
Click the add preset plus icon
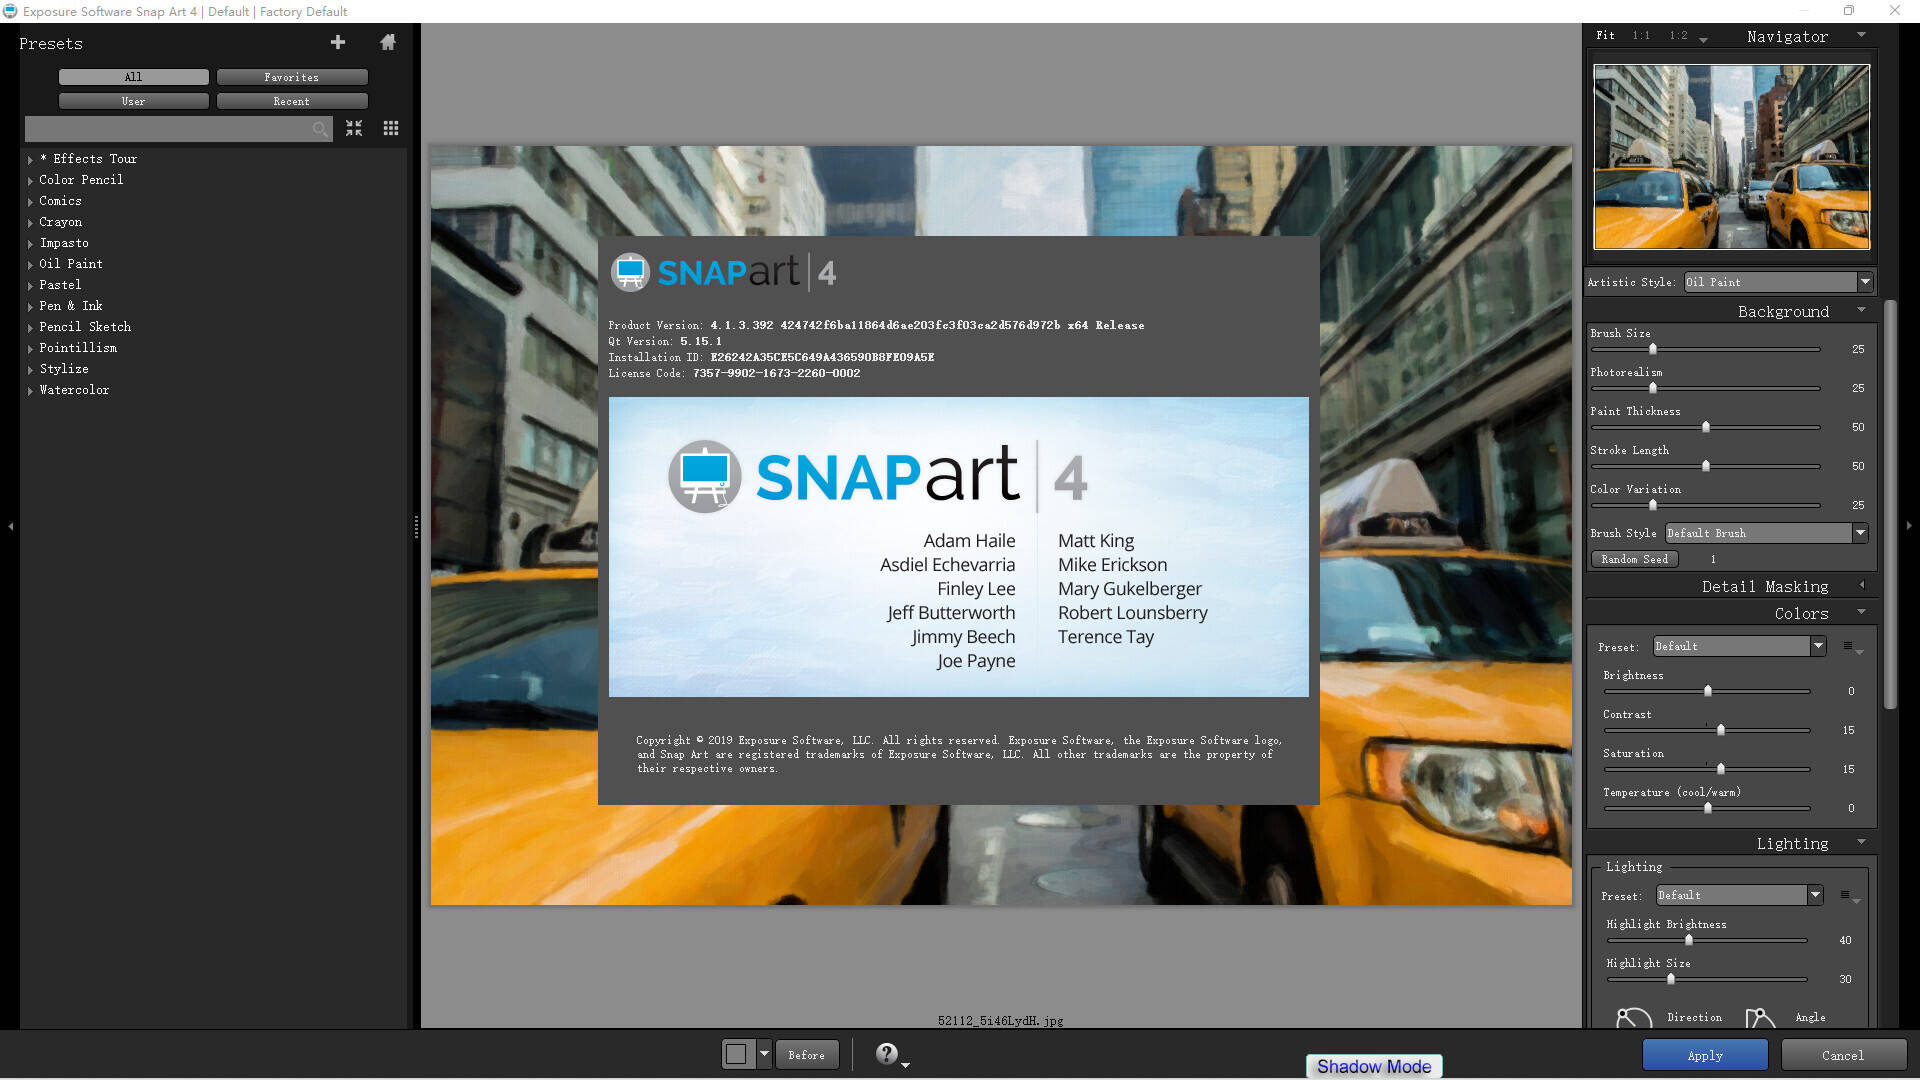point(338,42)
